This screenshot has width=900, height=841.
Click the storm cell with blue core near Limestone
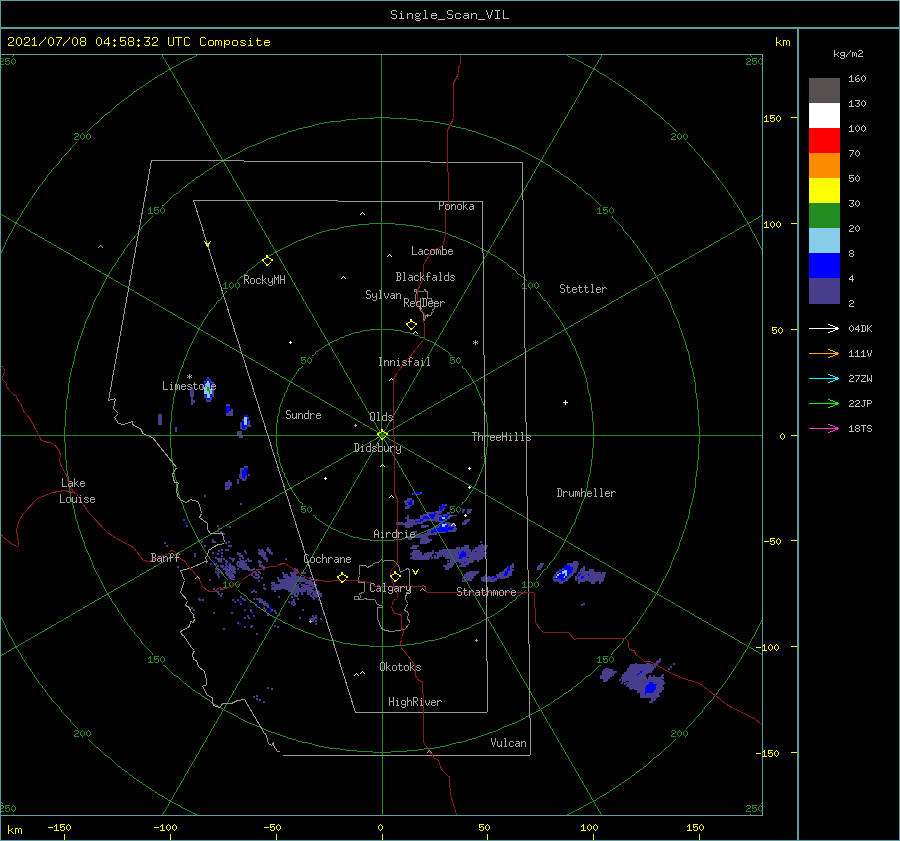pos(208,389)
